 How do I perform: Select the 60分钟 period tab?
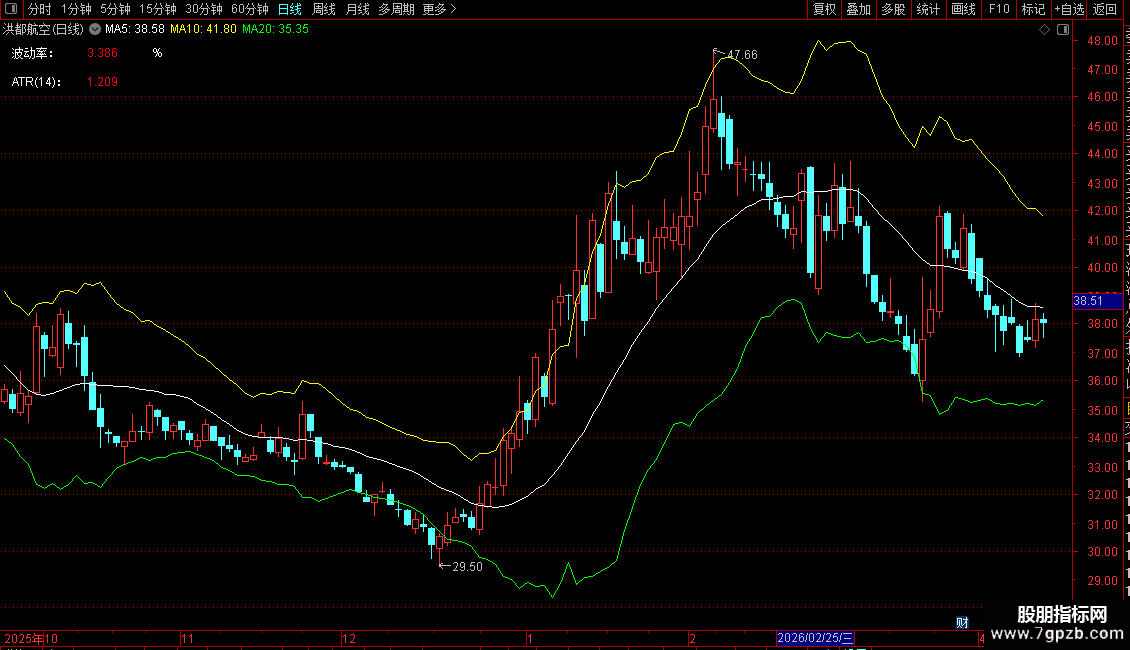click(249, 9)
